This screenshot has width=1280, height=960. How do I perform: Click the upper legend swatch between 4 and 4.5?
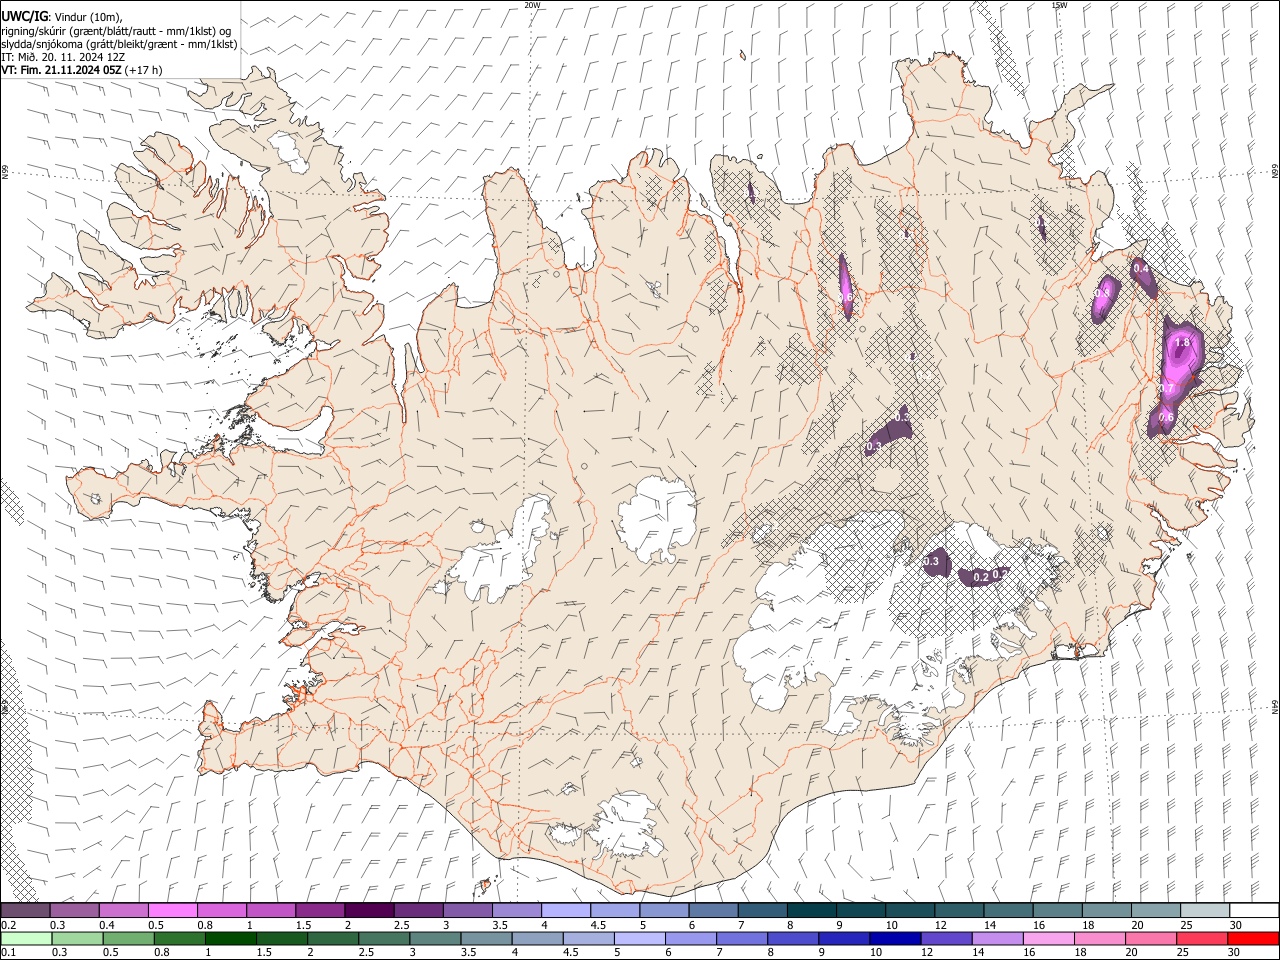point(566,910)
